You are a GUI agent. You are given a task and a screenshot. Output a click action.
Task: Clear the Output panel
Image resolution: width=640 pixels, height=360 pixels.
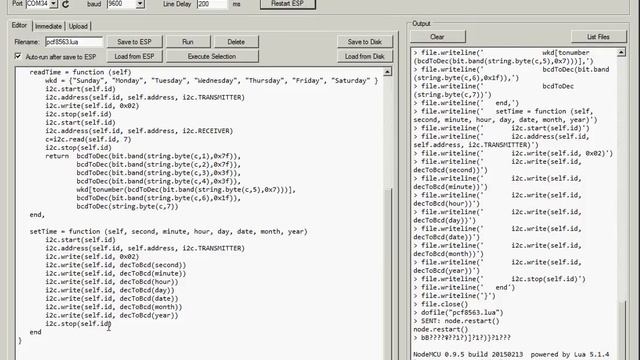(437, 37)
